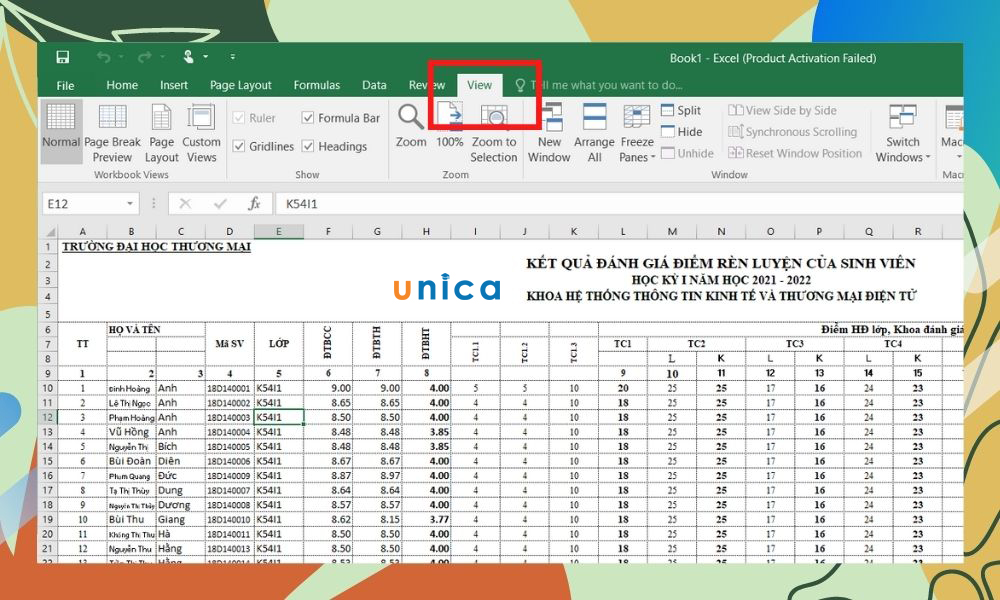The width and height of the screenshot is (1000, 600).
Task: Uncheck the Formula Bar checkbox
Action: pos(308,118)
